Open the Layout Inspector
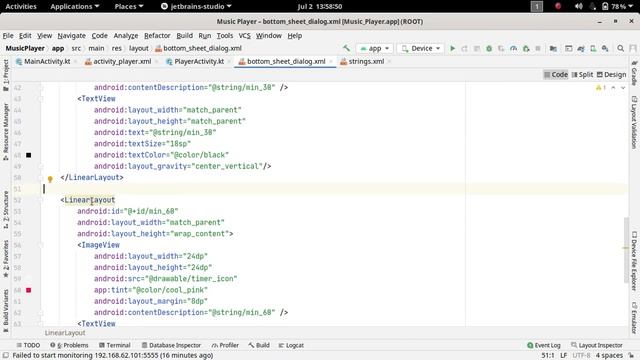The image size is (640, 360). [x=597, y=345]
